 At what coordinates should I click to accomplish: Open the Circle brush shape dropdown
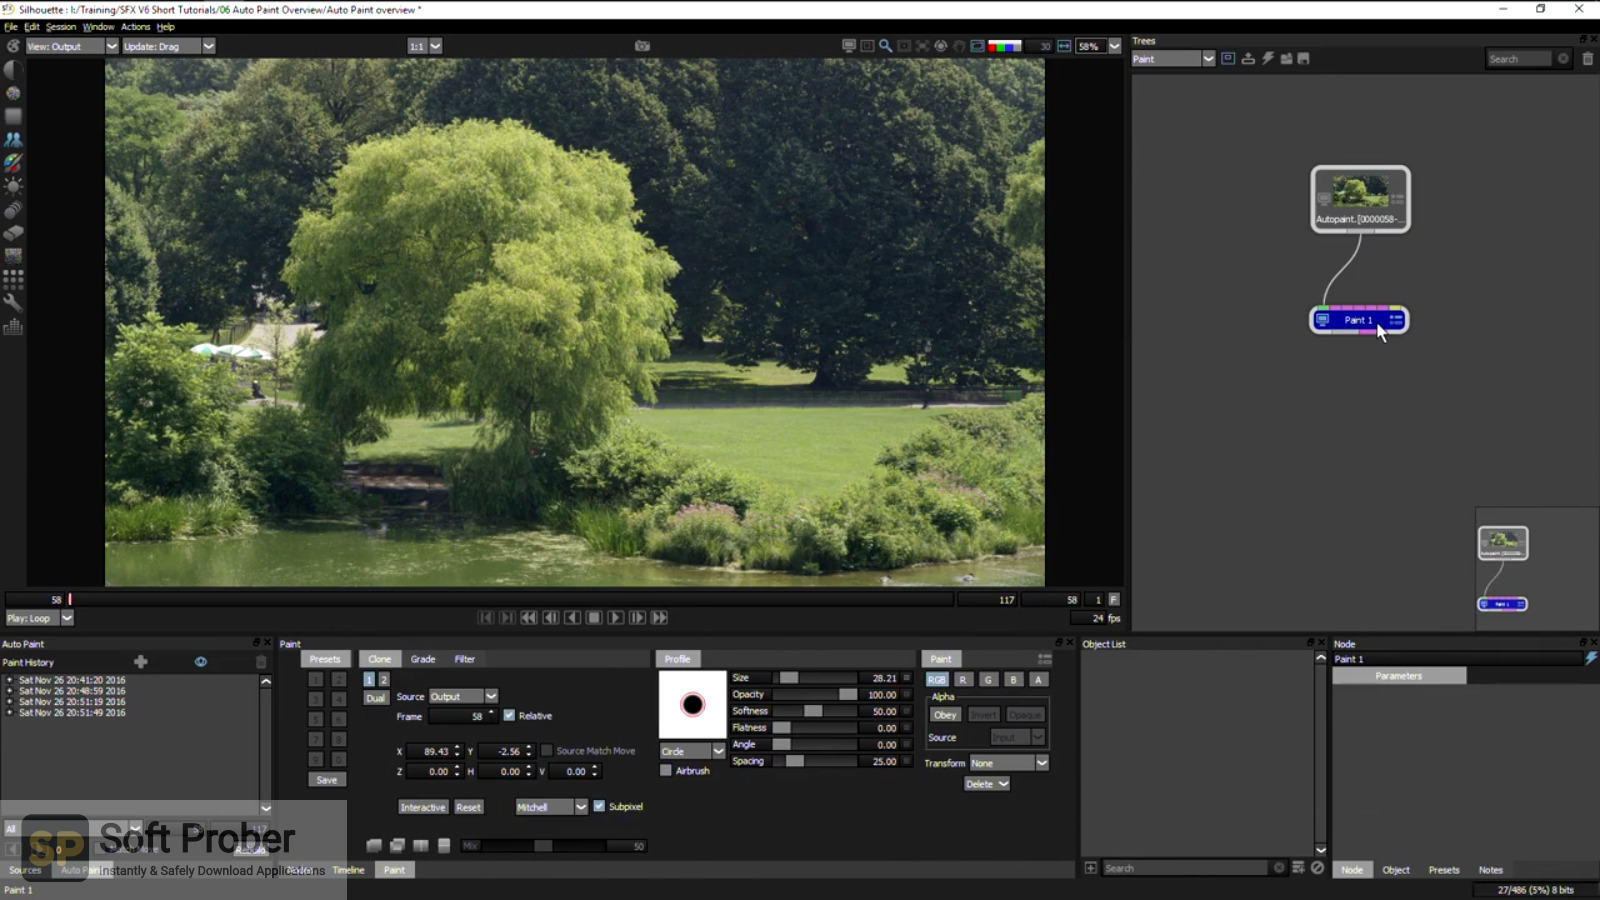(692, 752)
